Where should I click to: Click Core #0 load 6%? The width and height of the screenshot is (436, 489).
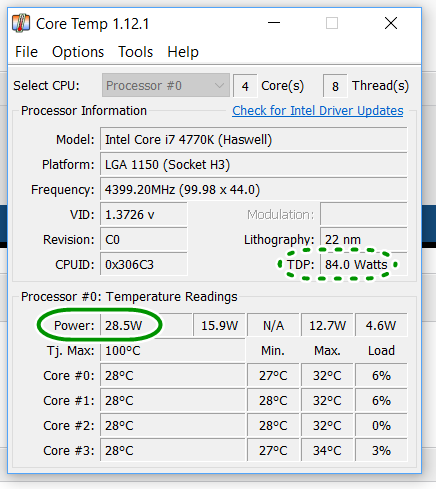point(381,375)
